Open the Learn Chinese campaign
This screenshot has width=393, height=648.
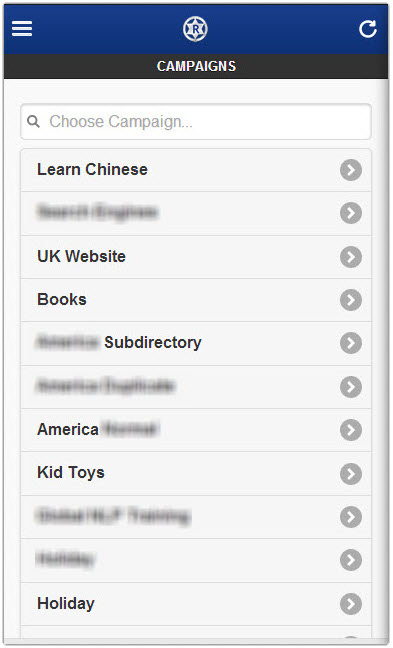click(x=196, y=170)
